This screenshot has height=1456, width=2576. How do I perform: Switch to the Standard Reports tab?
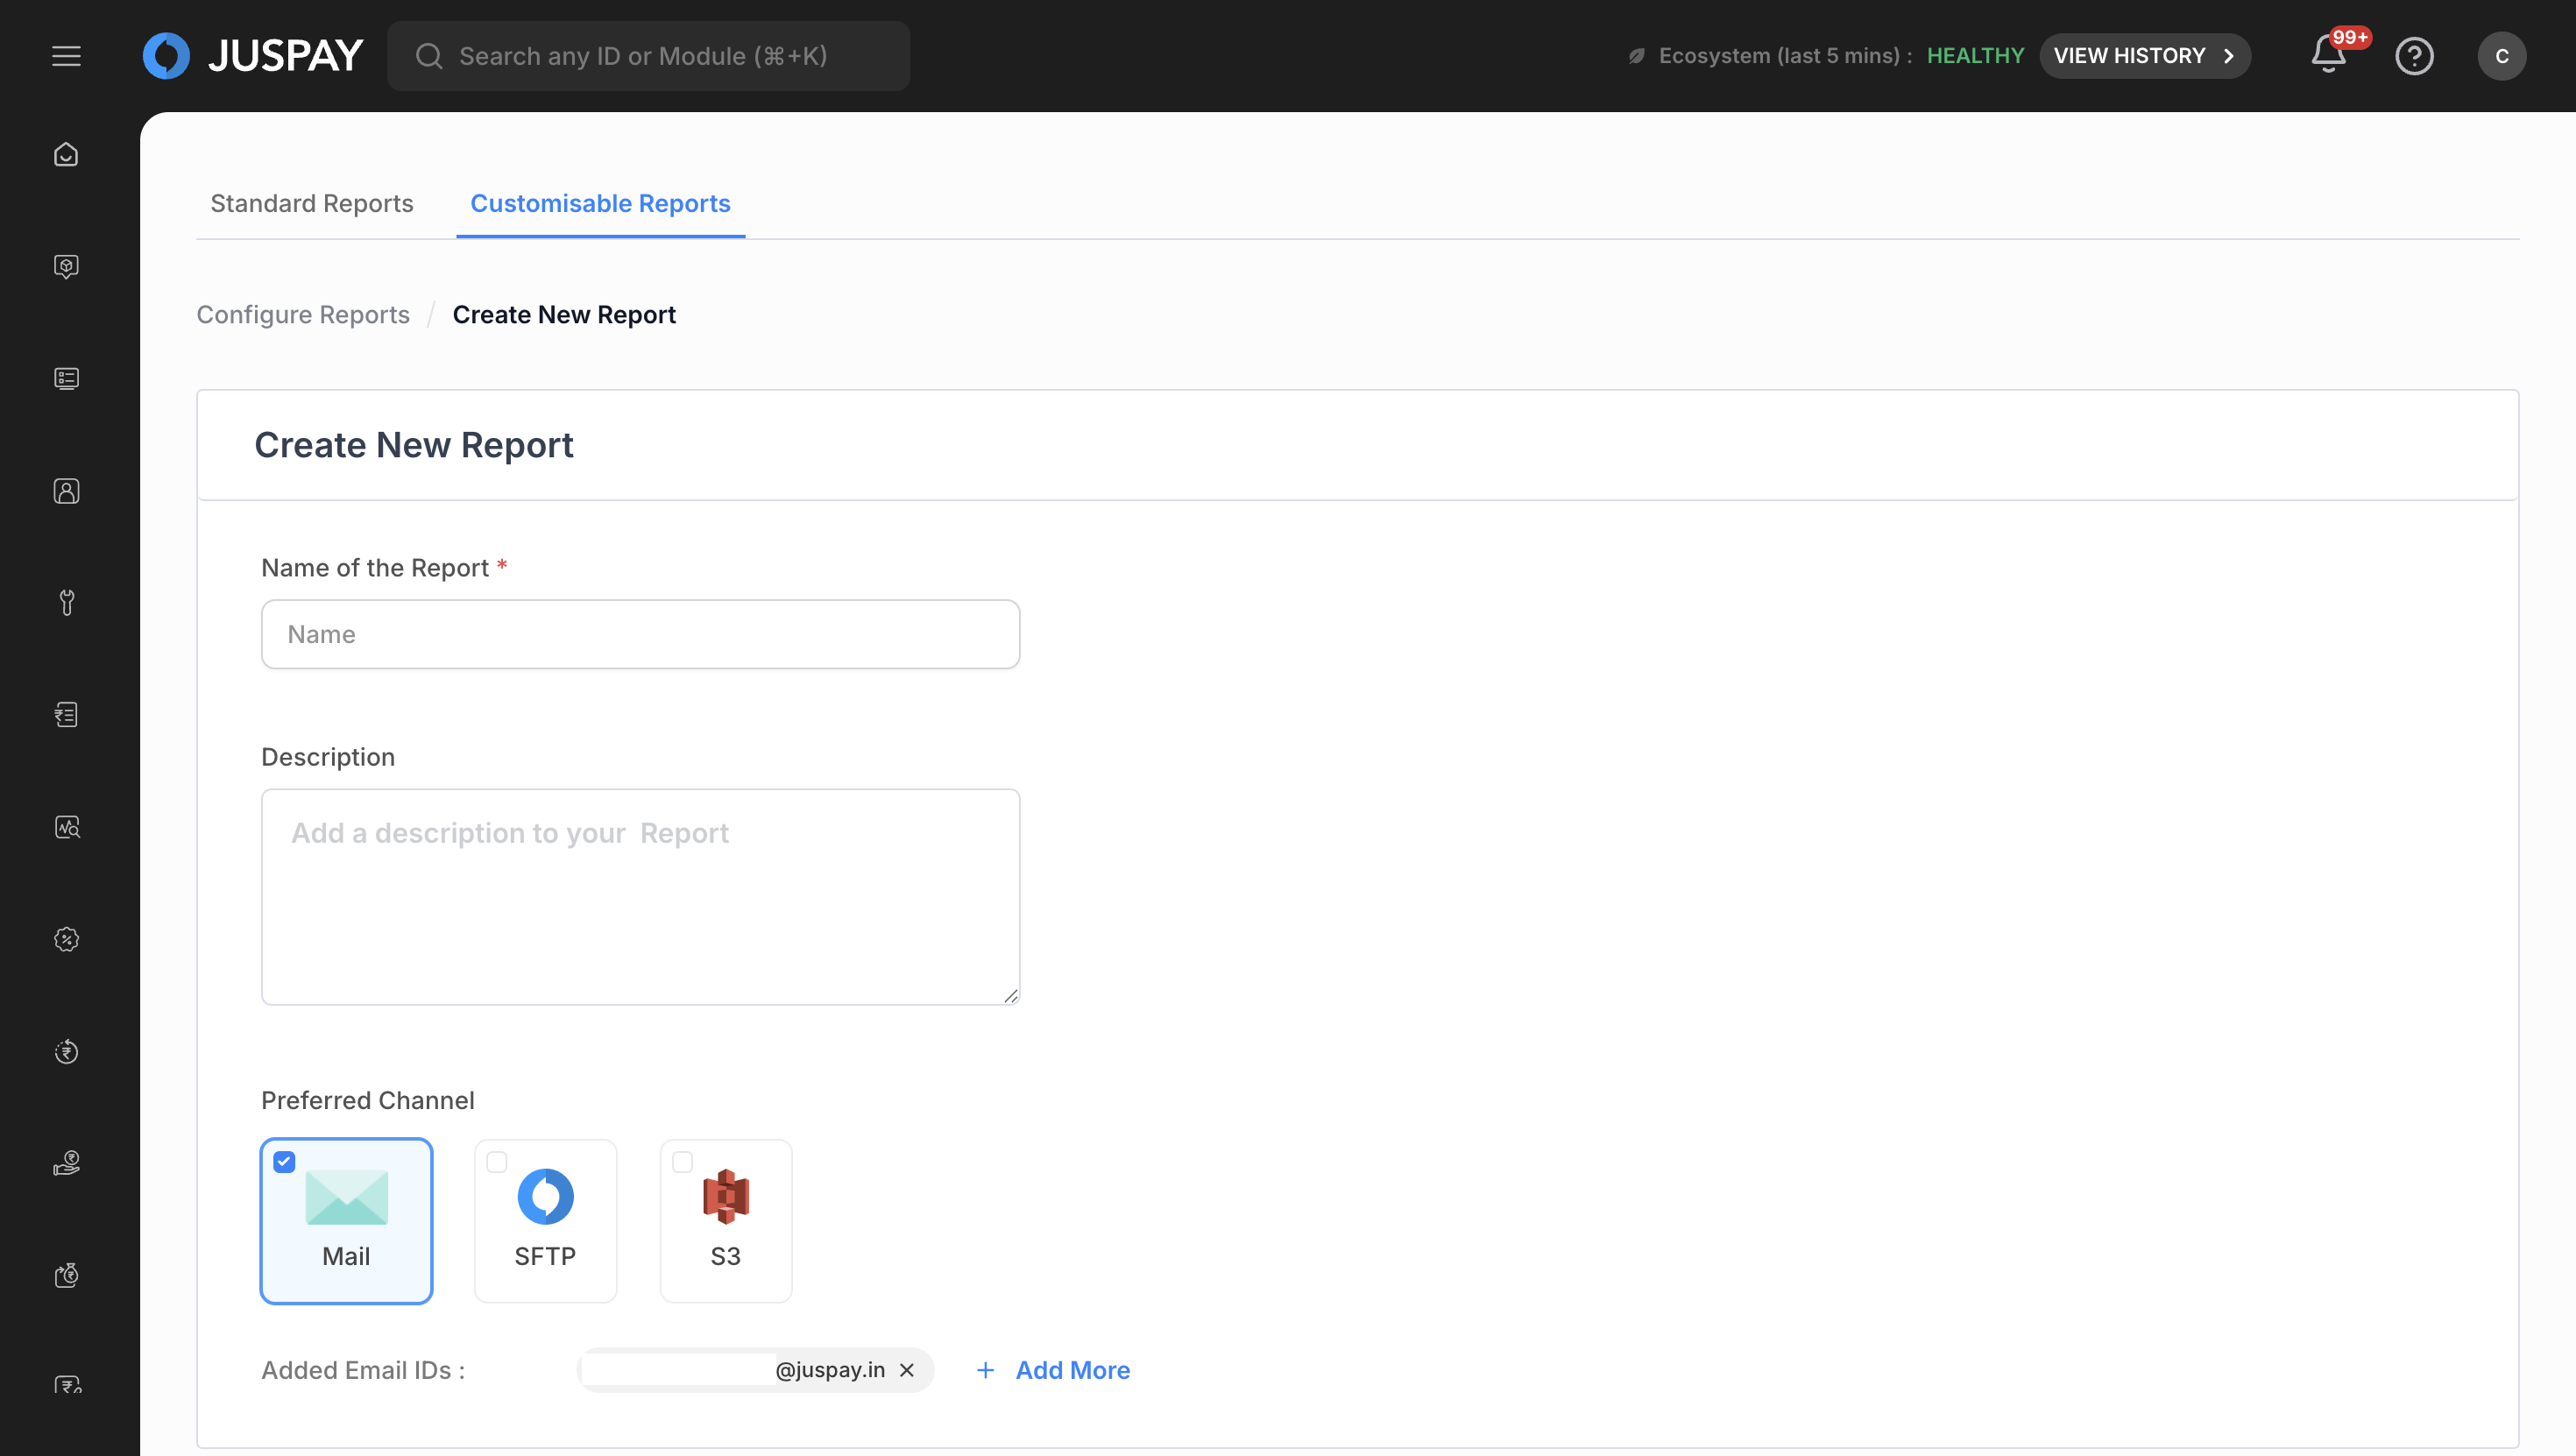(311, 204)
